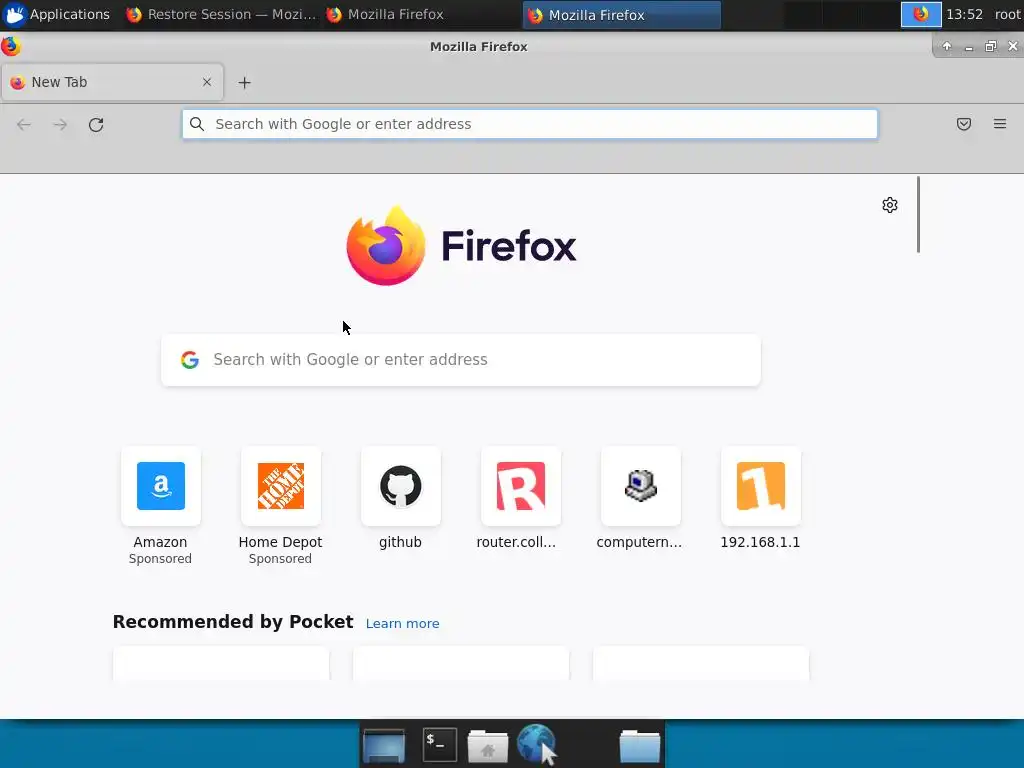1024x768 pixels.
Task: Follow the Learn more Pocket link
Action: (x=402, y=624)
